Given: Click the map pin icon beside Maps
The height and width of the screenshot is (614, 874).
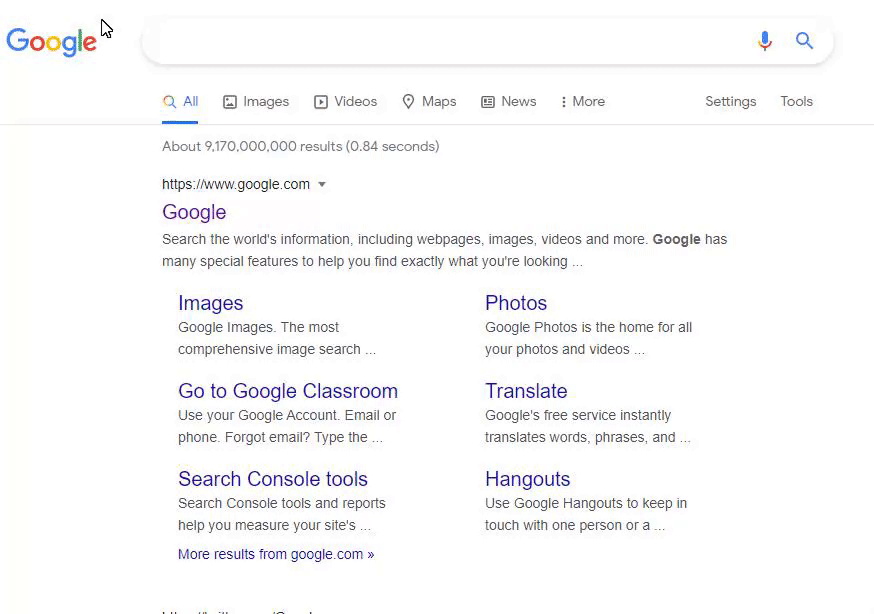Looking at the screenshot, I should pyautogui.click(x=408, y=101).
